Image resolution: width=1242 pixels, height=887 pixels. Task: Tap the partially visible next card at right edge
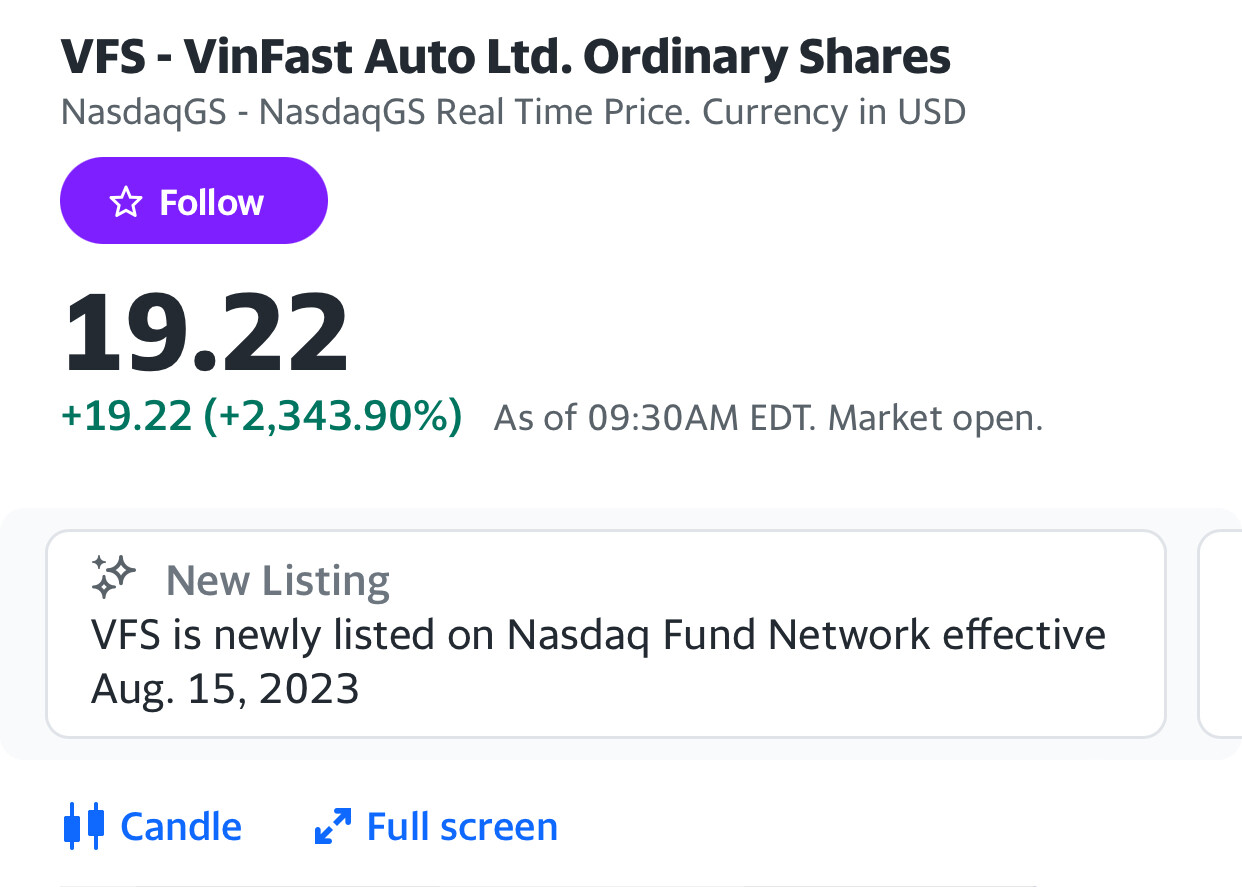(x=1220, y=633)
